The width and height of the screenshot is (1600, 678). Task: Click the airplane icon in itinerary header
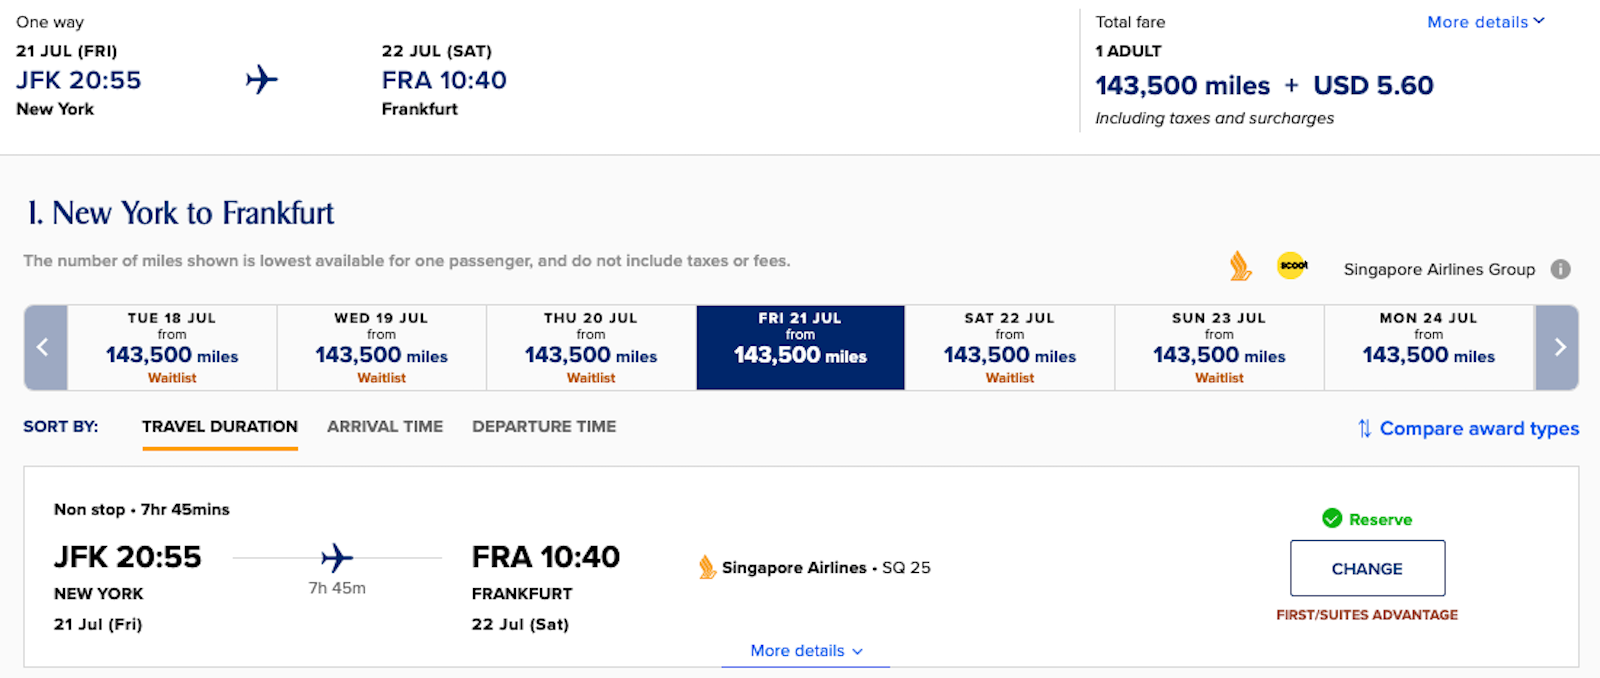262,79
